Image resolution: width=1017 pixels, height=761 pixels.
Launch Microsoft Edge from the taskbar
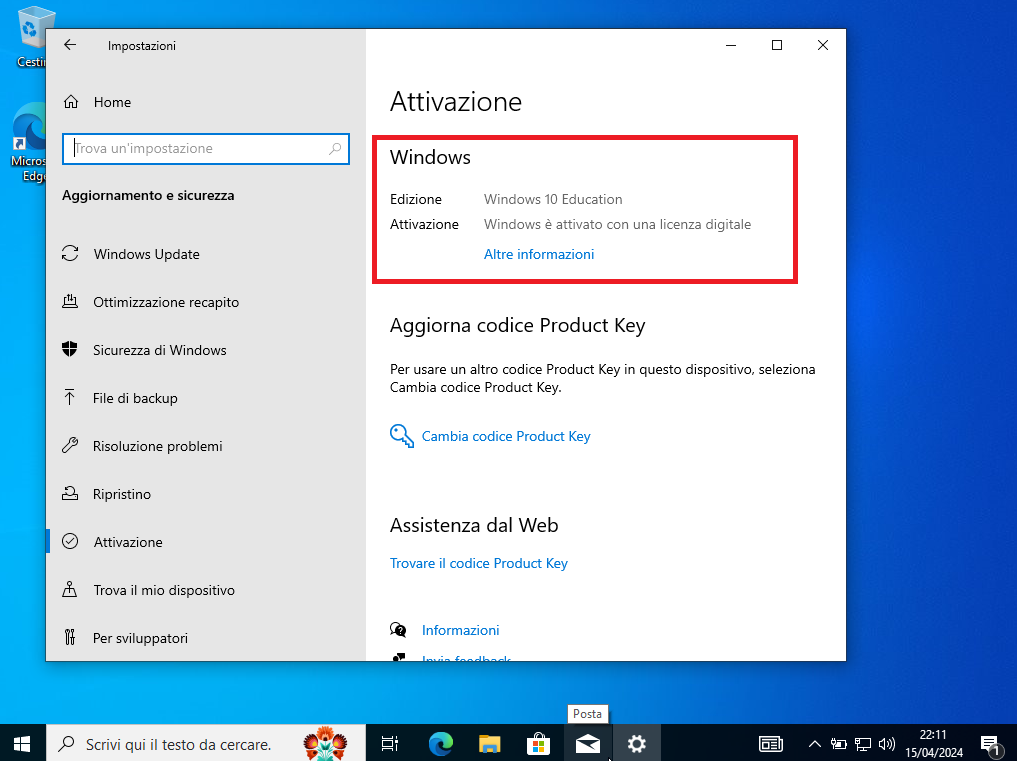click(x=441, y=743)
